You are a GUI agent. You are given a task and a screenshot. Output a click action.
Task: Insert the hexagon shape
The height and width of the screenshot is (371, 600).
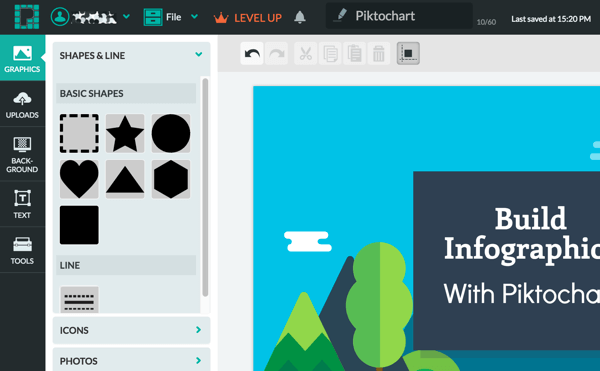171,179
